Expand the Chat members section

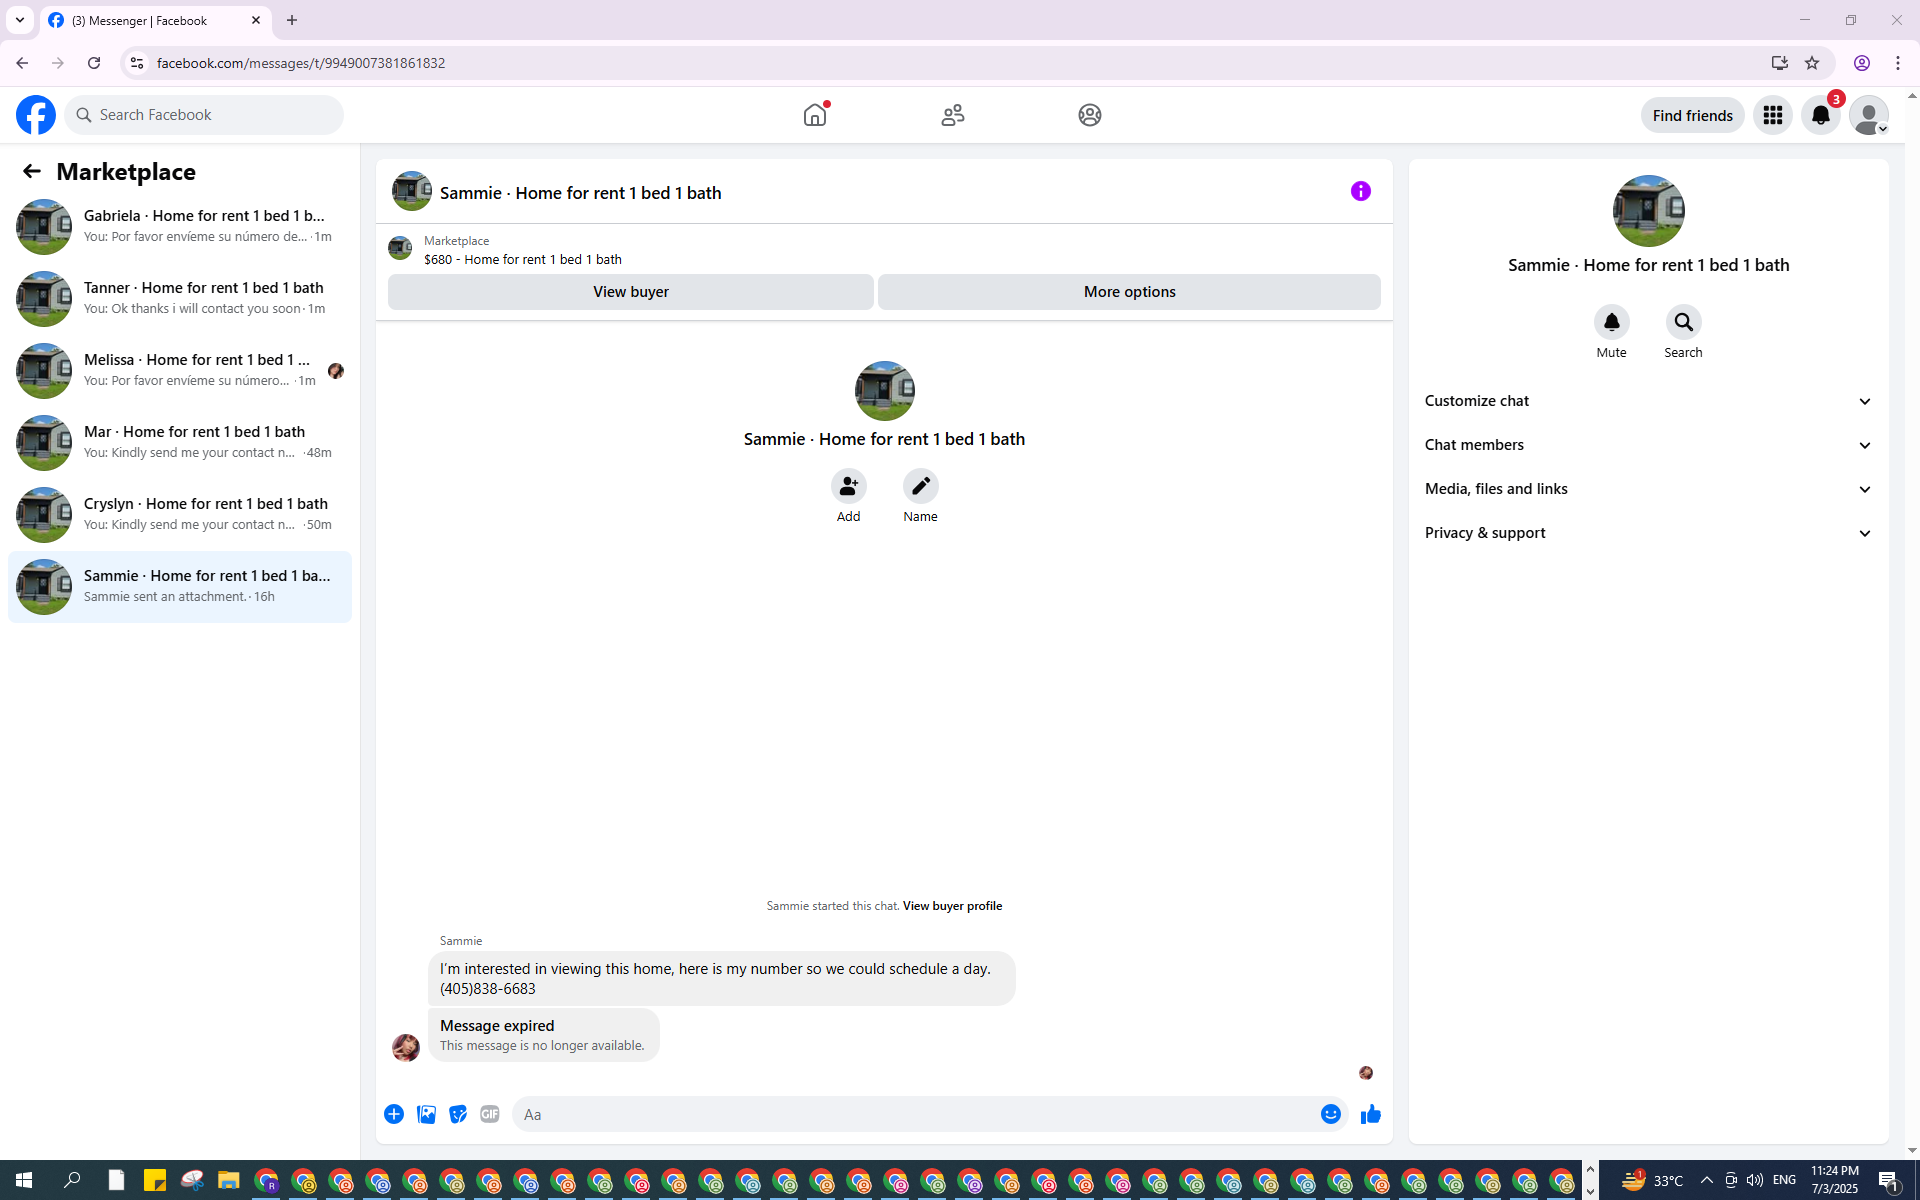pyautogui.click(x=1648, y=445)
